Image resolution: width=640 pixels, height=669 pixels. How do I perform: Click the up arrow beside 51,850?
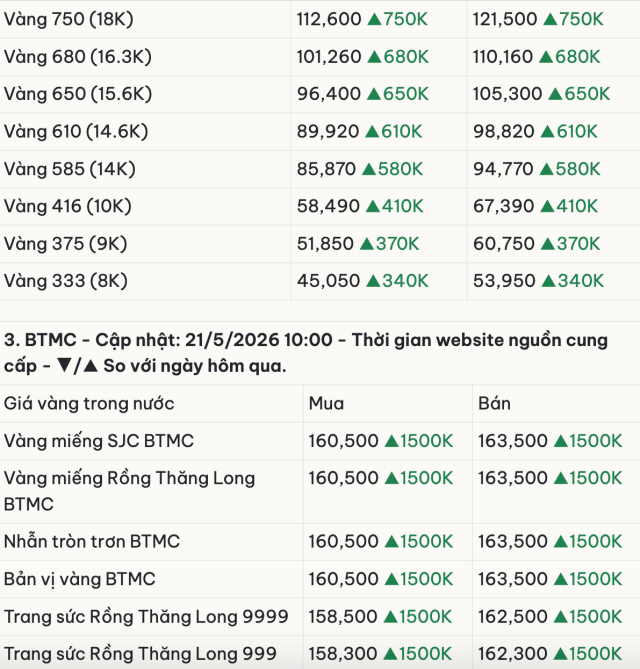click(367, 244)
